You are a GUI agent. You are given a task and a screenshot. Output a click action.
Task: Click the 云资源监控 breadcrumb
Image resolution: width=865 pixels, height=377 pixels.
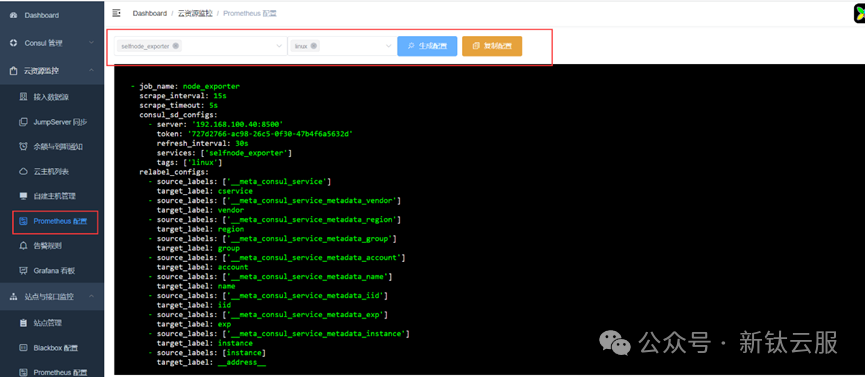coord(195,13)
